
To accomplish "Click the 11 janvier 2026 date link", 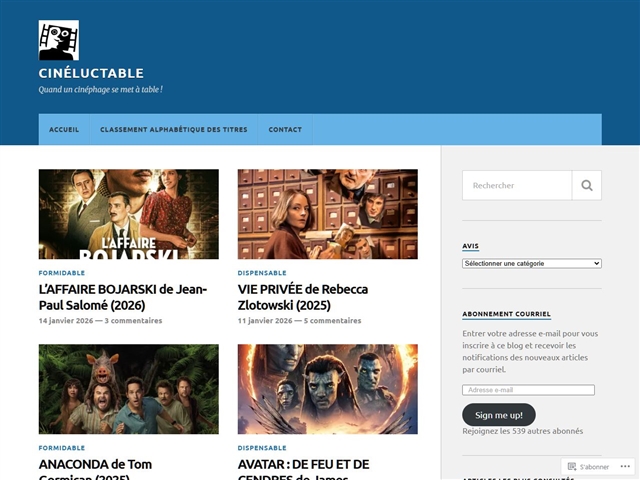I will point(265,320).
